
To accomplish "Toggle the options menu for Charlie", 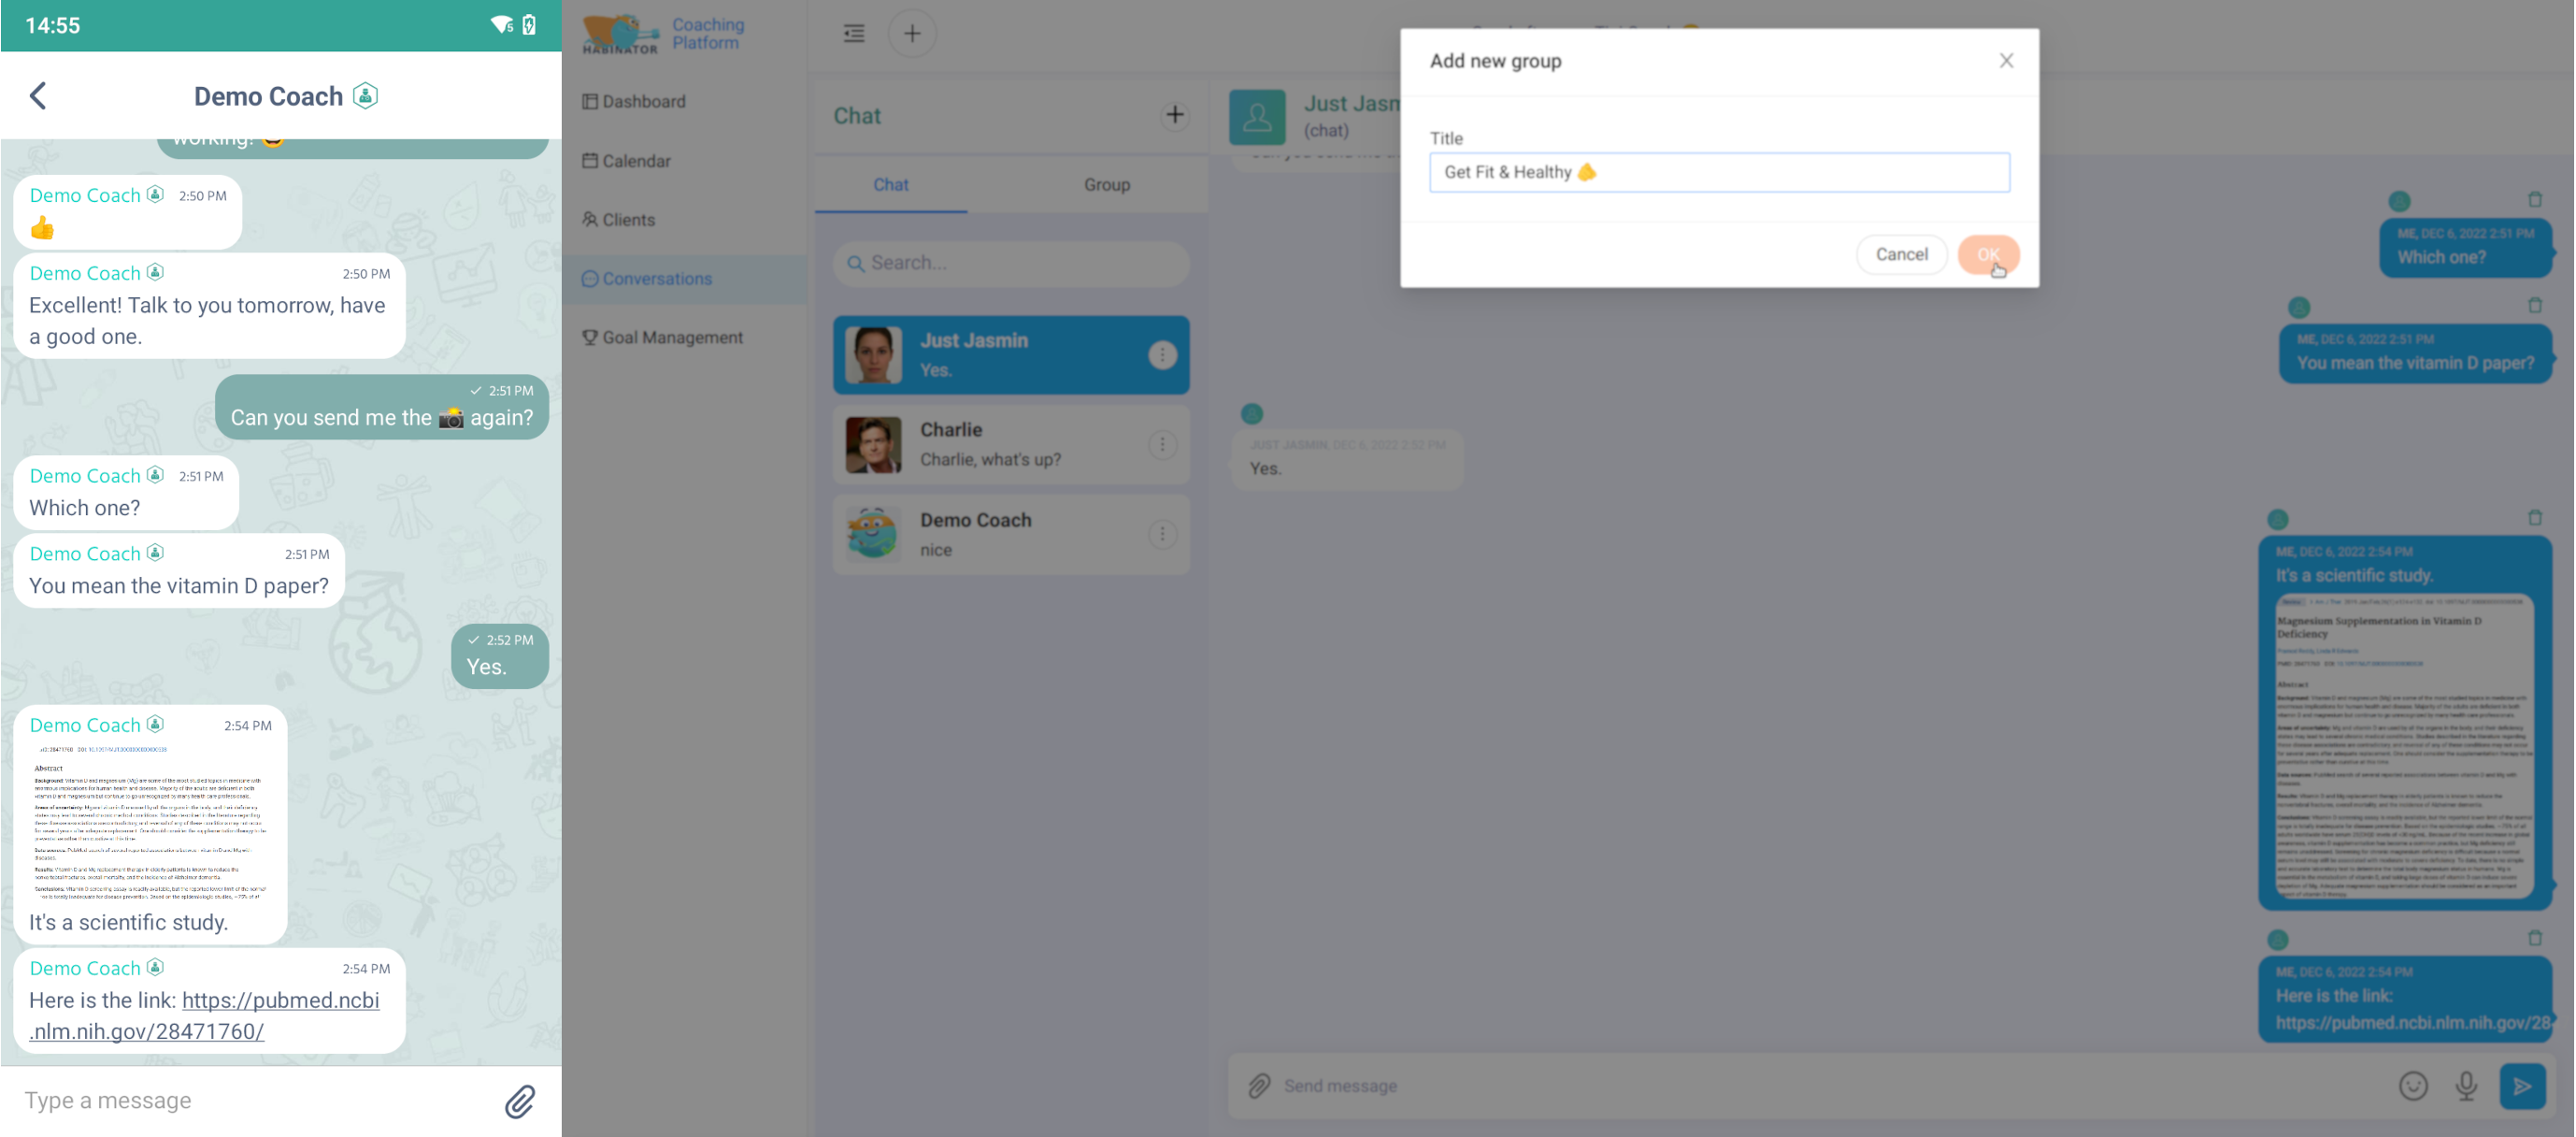I will coord(1163,443).
